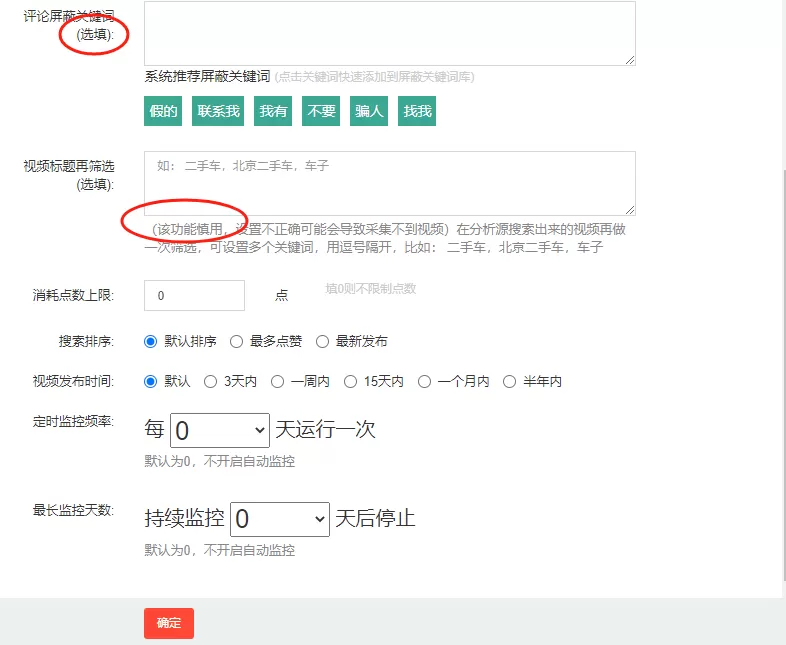Focus the 消耗点数上限 number field
Viewport: 786px width, 645px height.
pos(194,296)
